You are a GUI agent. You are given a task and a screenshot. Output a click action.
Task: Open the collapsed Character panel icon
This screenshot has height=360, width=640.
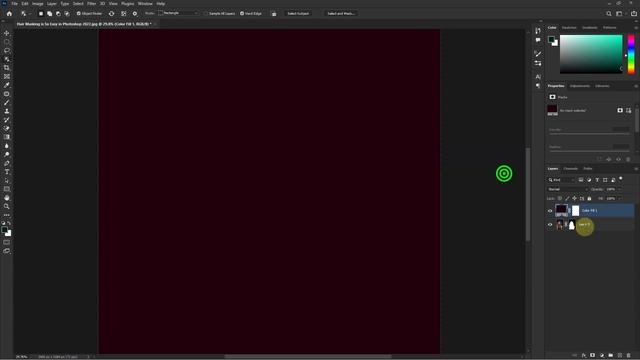click(538, 77)
